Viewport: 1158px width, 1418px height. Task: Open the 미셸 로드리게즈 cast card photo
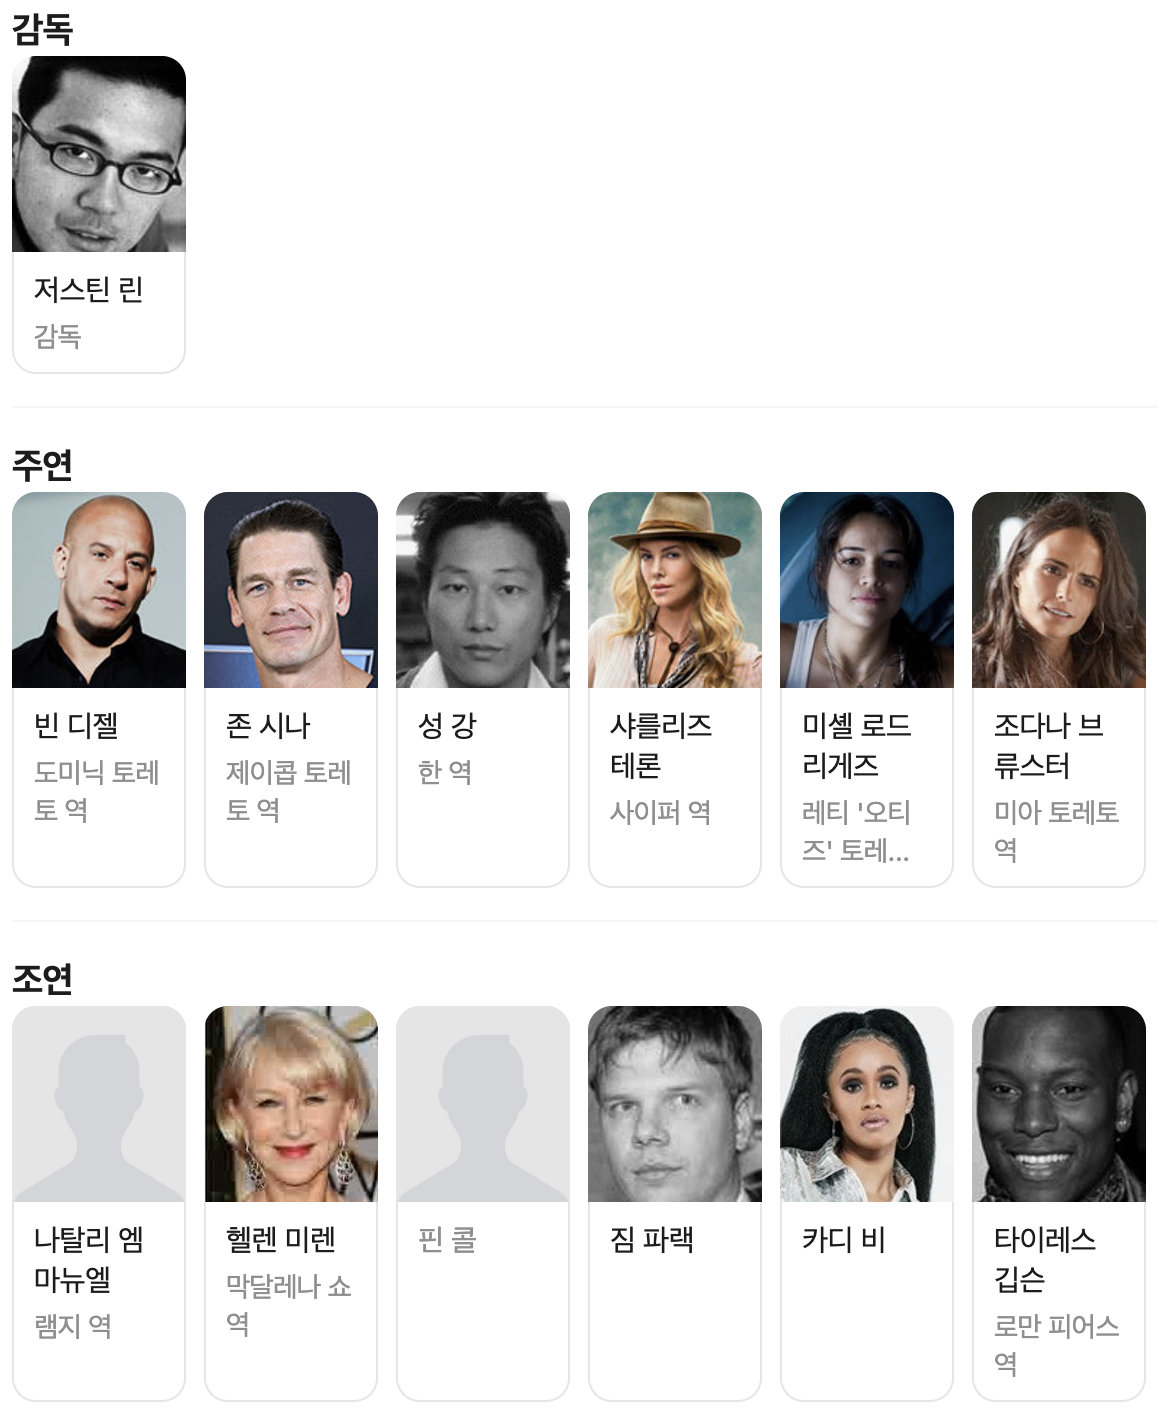(867, 590)
